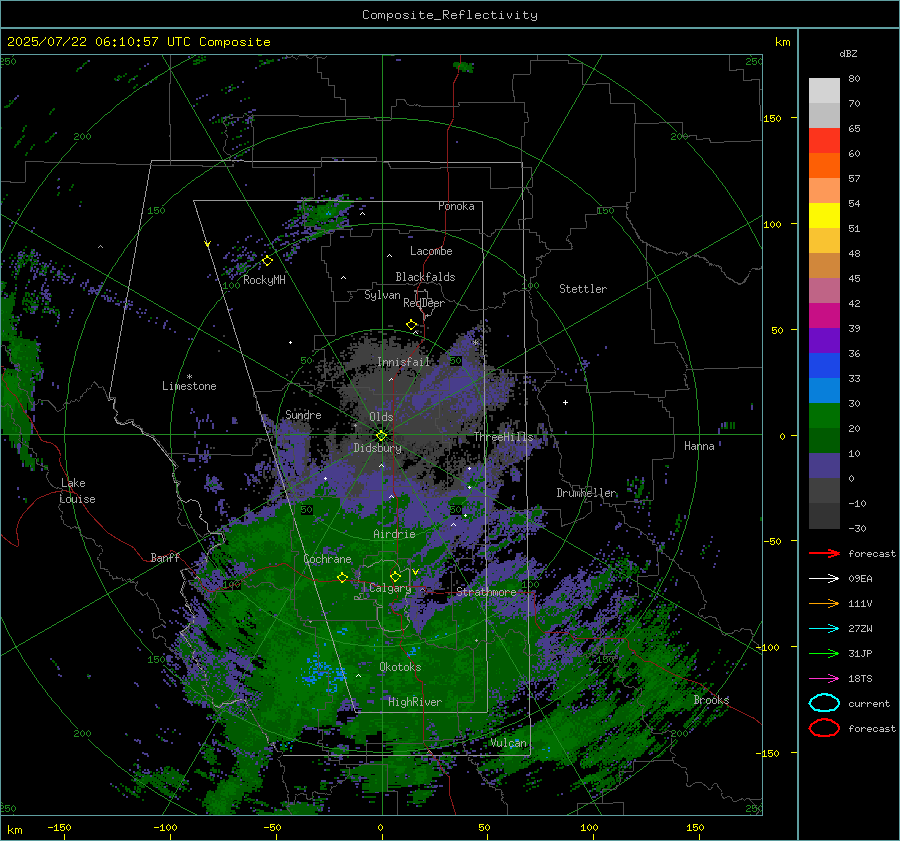Click the Airdrie label on the map

(x=394, y=534)
